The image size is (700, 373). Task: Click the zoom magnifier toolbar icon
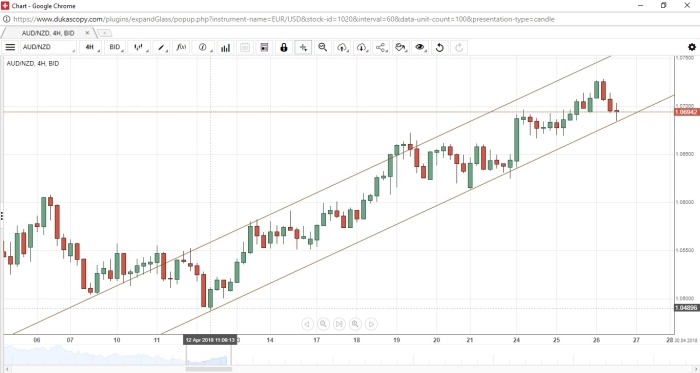(x=323, y=47)
